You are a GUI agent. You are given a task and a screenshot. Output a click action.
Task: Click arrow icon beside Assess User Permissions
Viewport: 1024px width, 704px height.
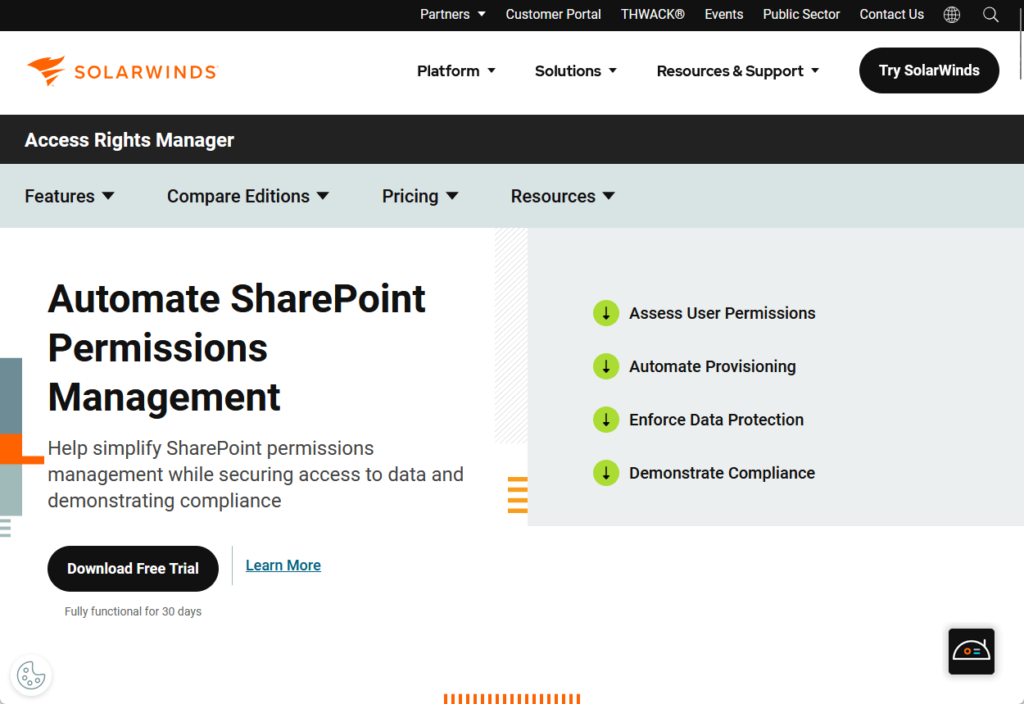point(606,313)
